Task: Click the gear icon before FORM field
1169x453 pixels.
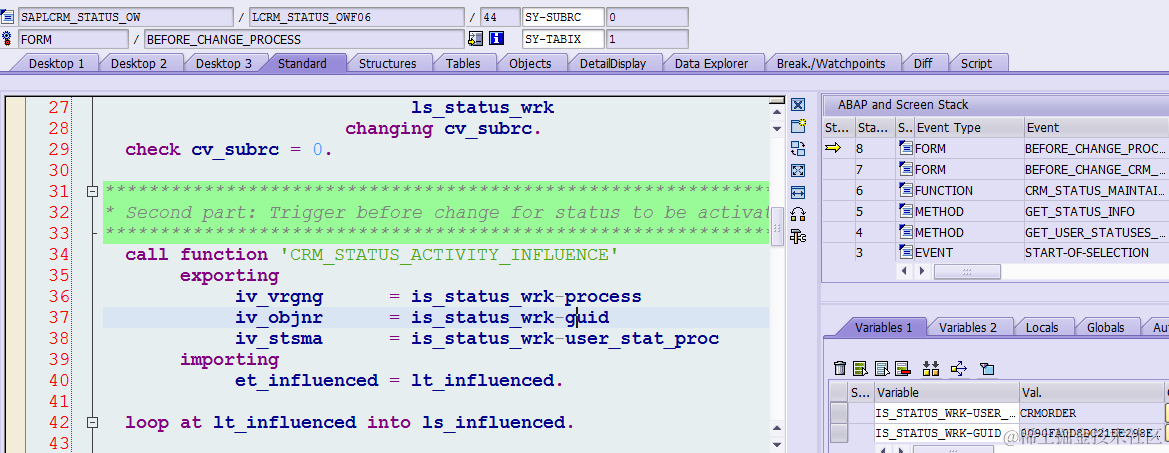Action: [7, 38]
